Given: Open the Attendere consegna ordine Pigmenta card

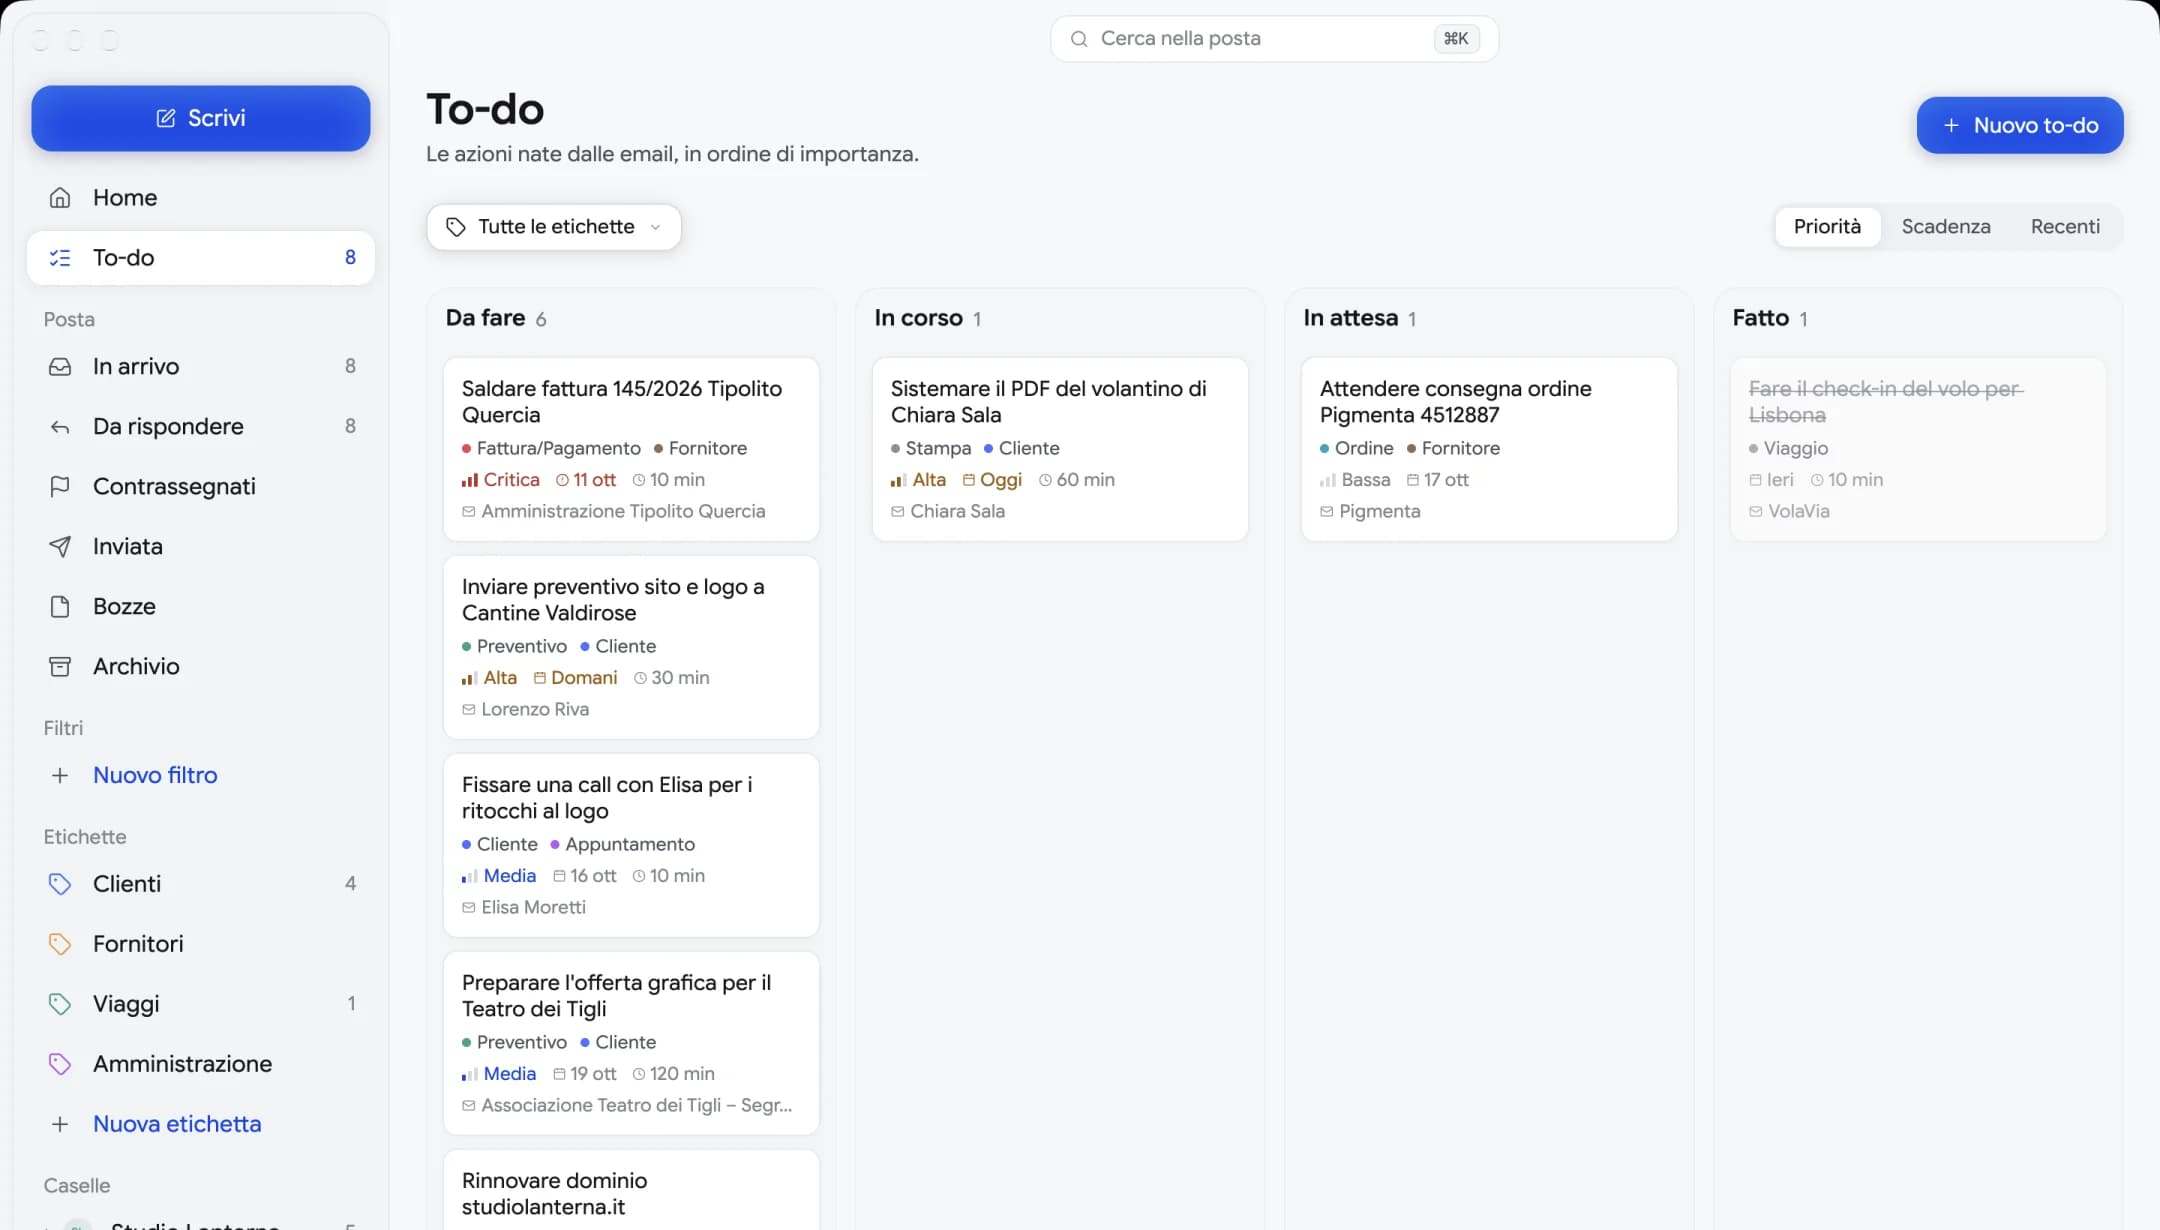Looking at the screenshot, I should (x=1489, y=449).
